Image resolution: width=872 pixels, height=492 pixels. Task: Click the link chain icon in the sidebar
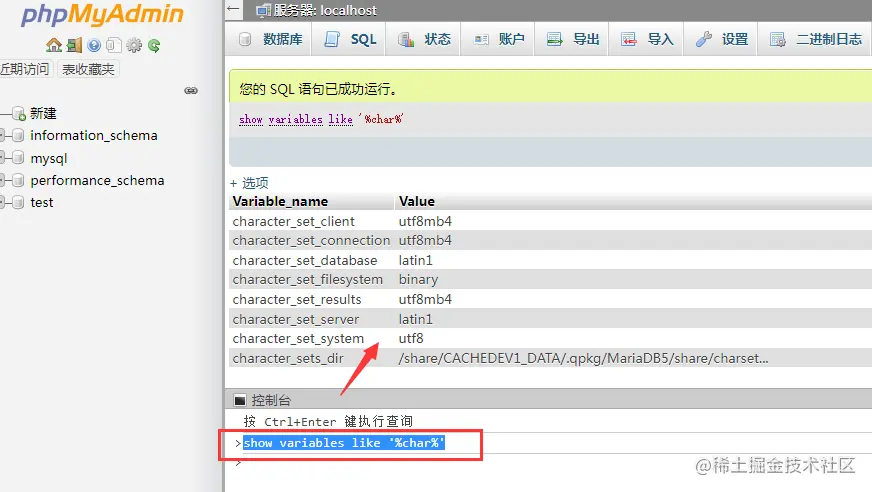tap(191, 91)
